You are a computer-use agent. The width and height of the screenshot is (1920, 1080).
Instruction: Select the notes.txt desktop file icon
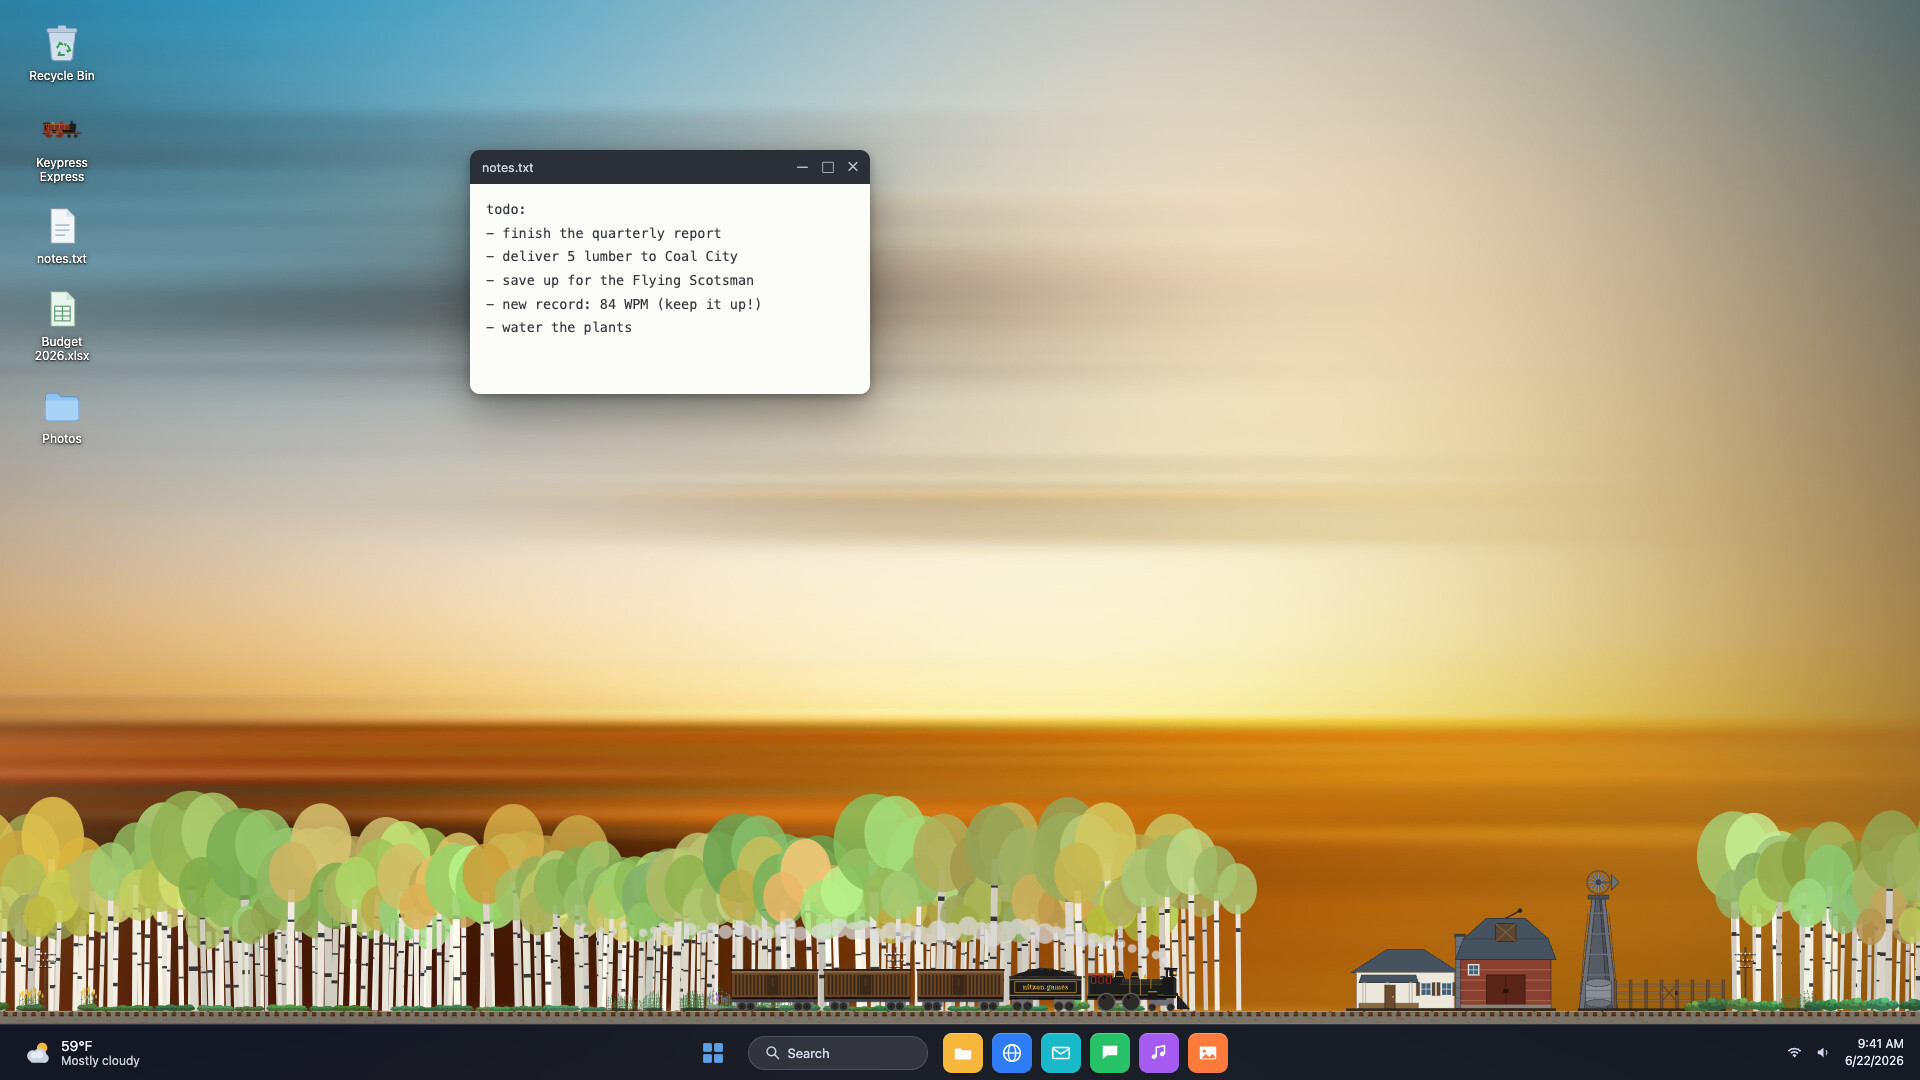coord(62,237)
